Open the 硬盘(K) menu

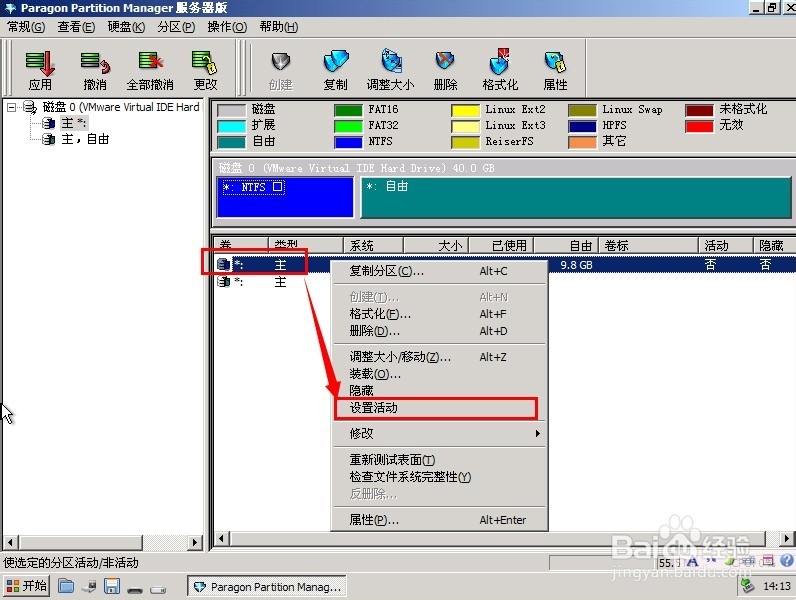tap(126, 27)
